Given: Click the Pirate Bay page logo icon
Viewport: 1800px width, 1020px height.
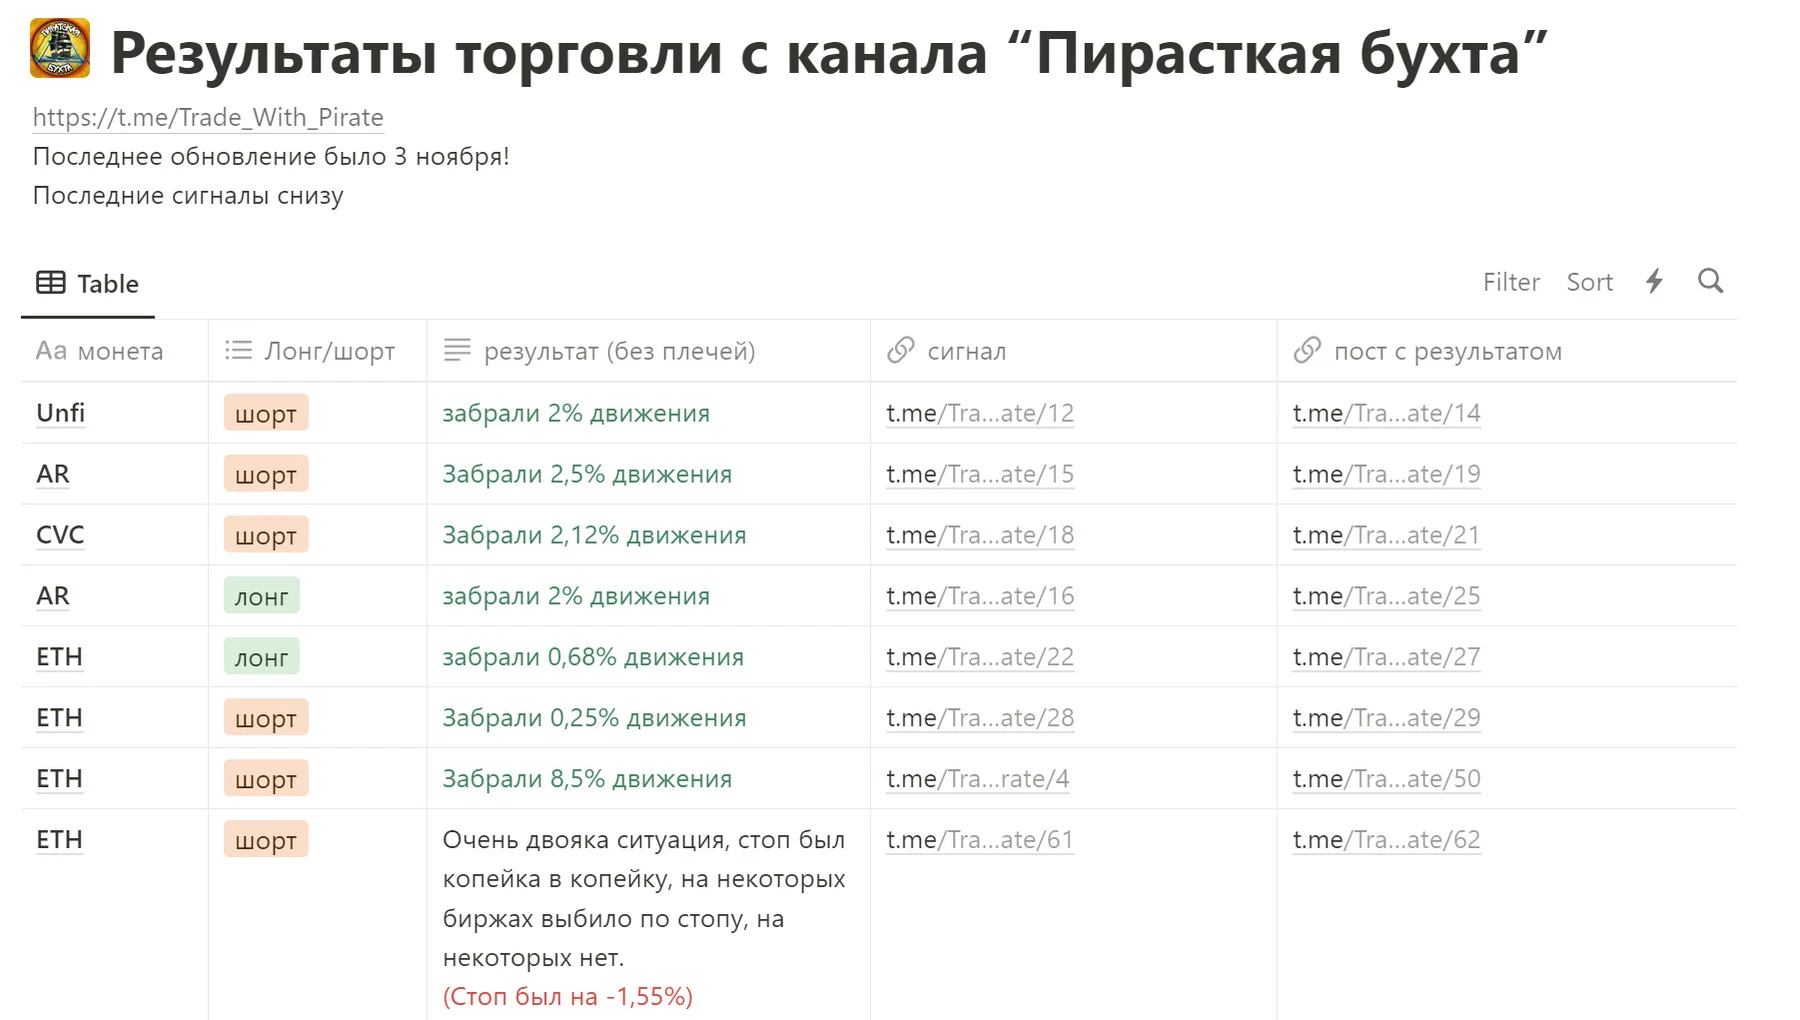Looking at the screenshot, I should [60, 48].
